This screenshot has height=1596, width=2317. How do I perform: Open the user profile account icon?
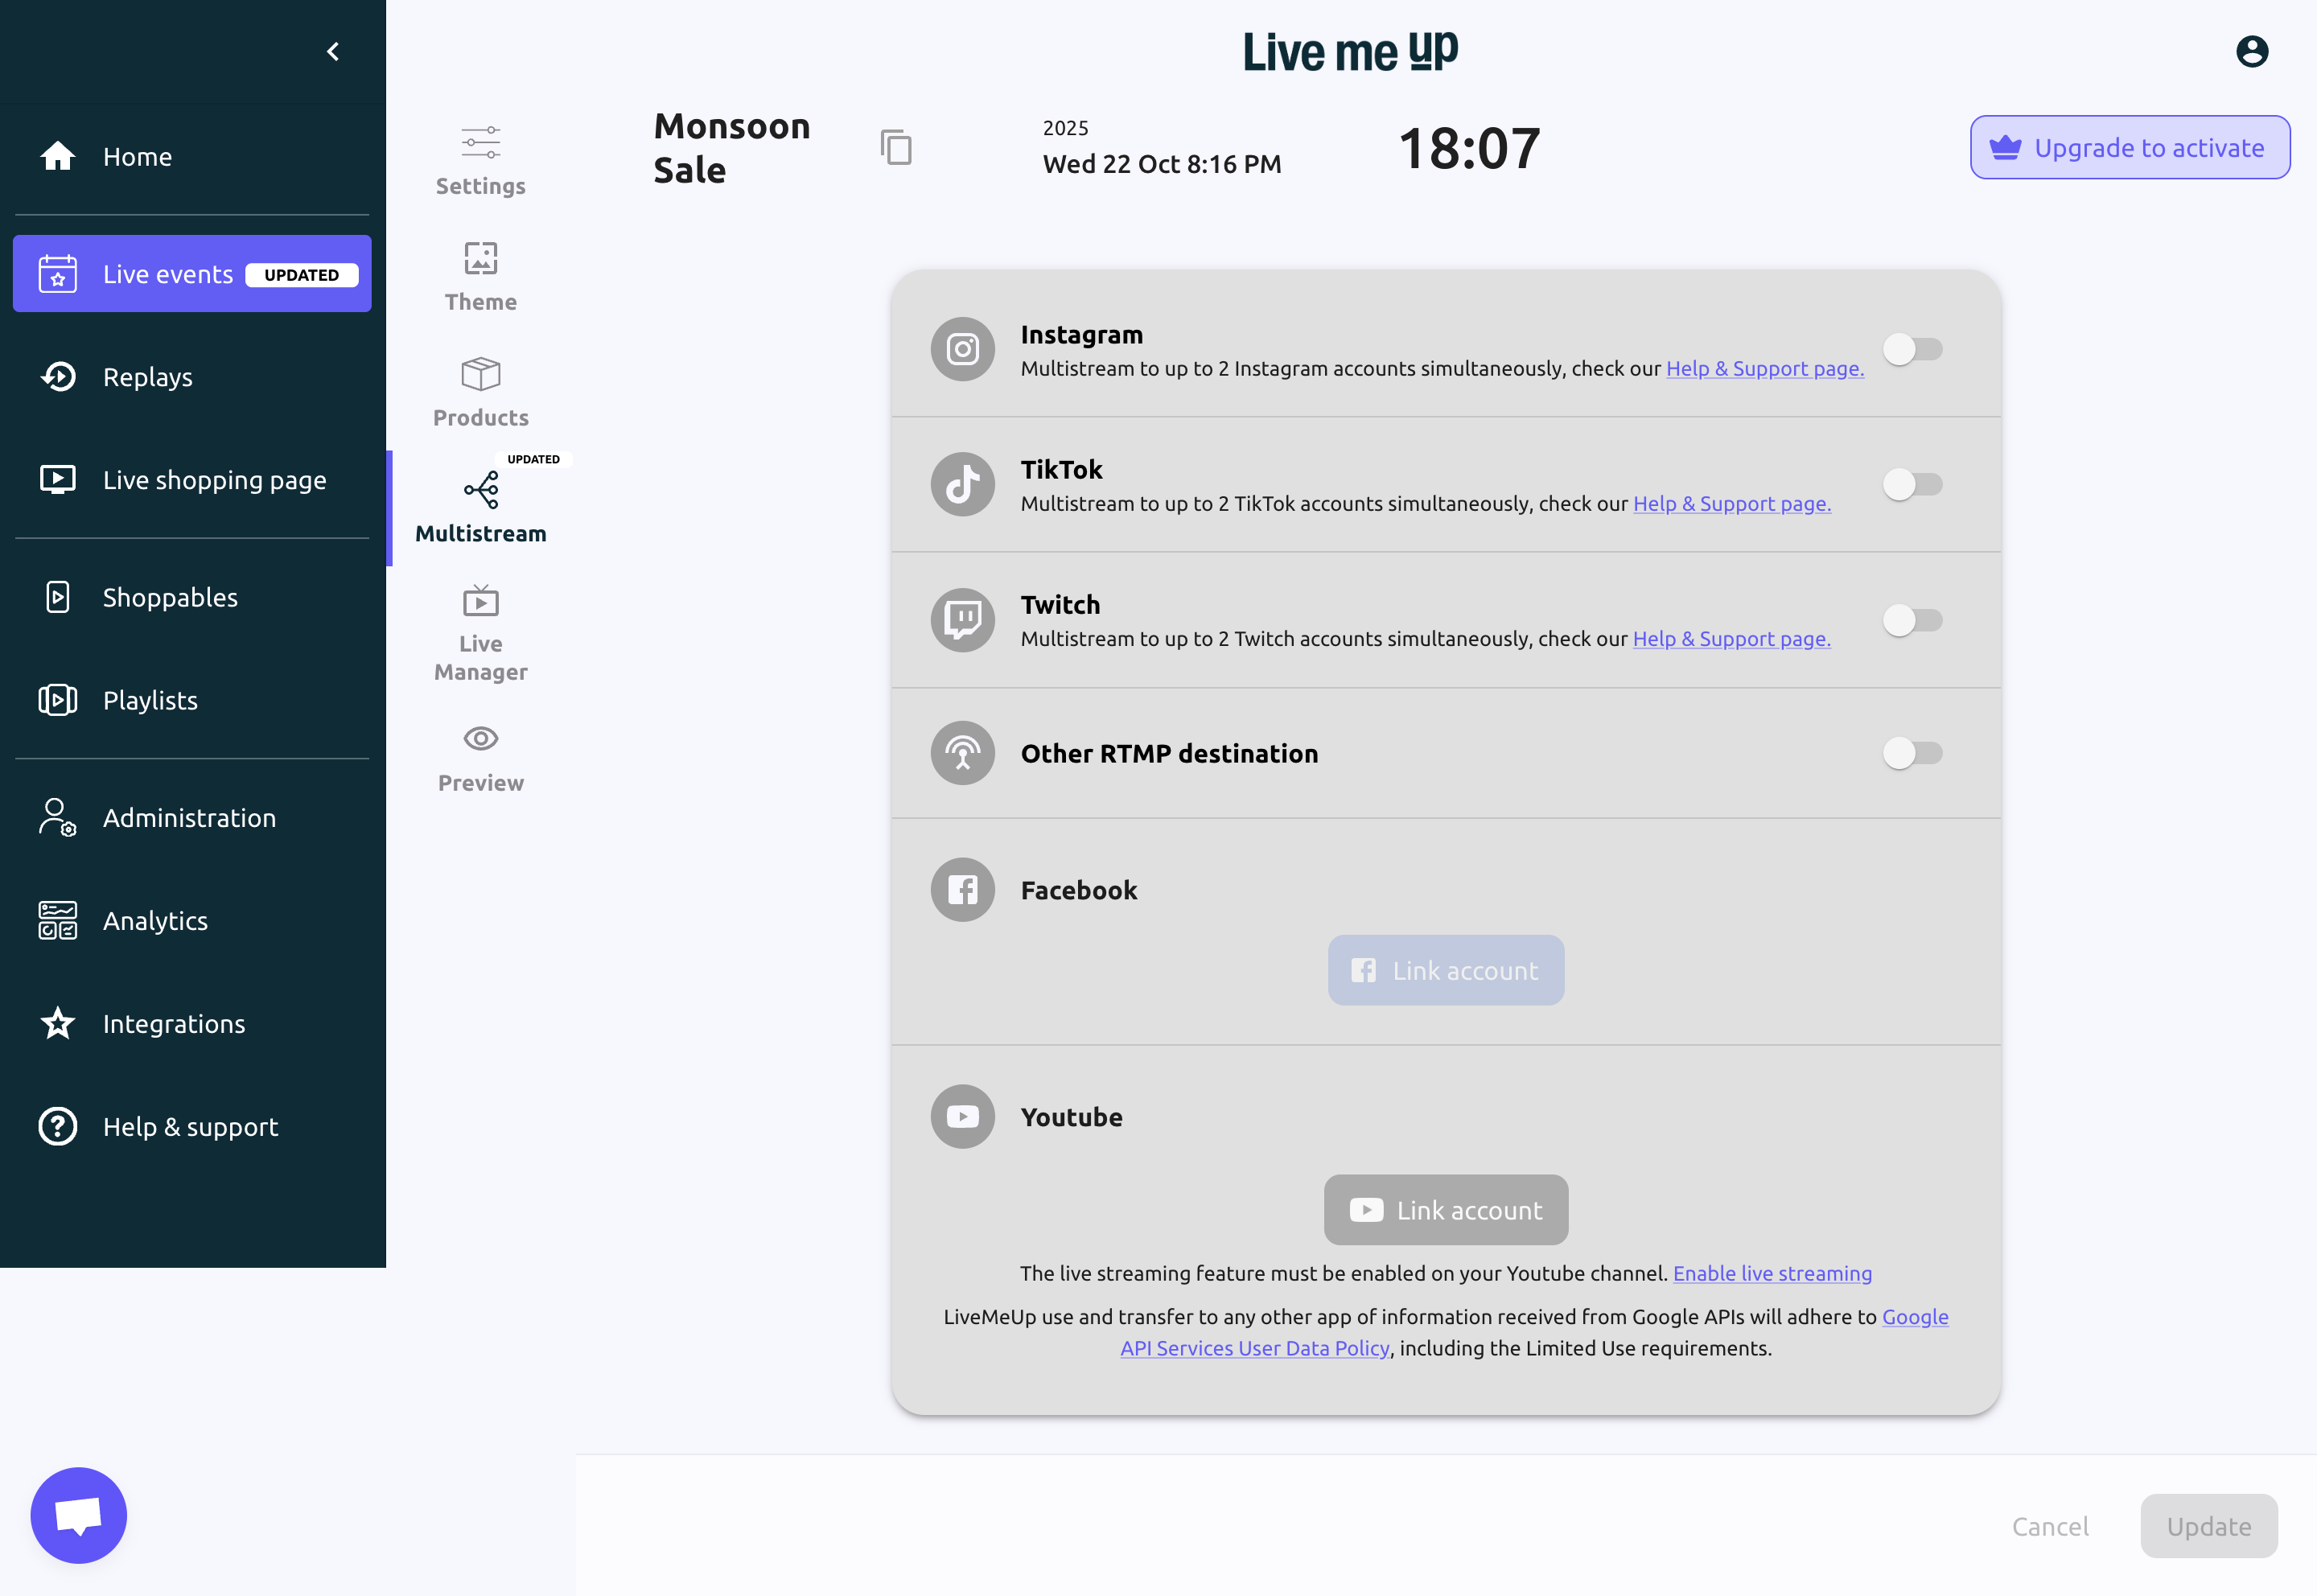pyautogui.click(x=2251, y=52)
